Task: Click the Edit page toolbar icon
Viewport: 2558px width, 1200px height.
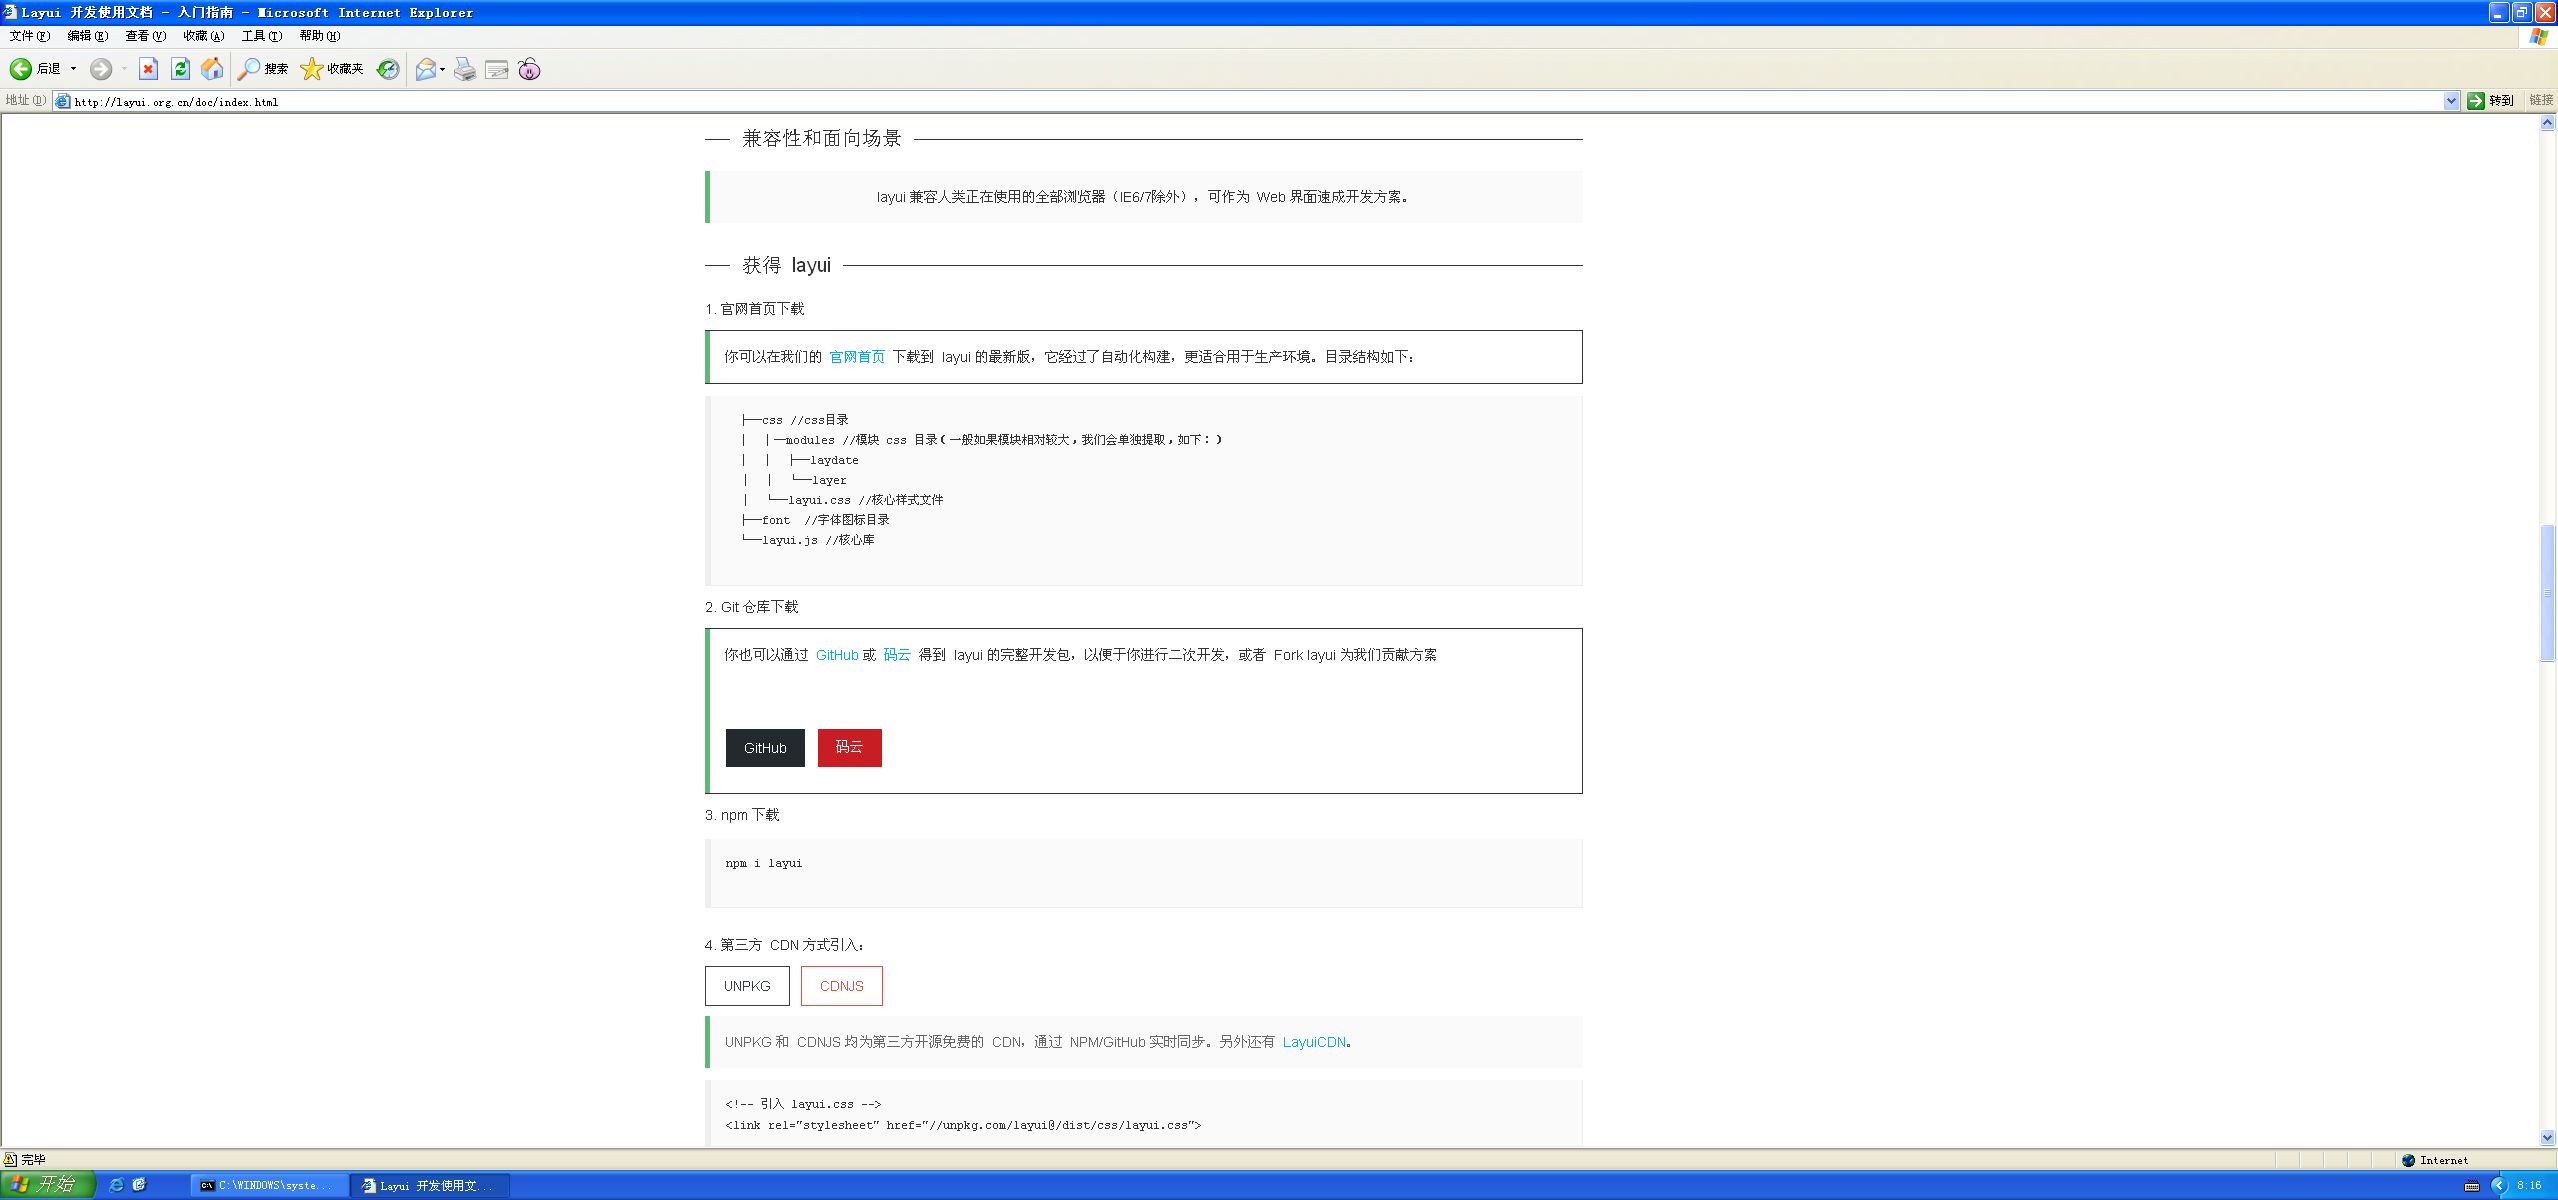Action: (x=497, y=69)
